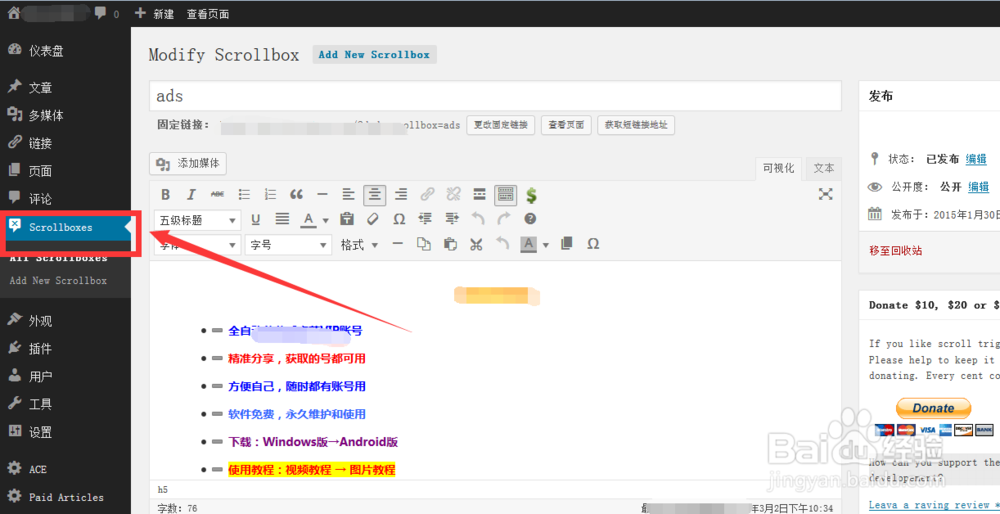Toggle bold formatting in editor toolbar
The width and height of the screenshot is (1000, 514).
[x=165, y=195]
